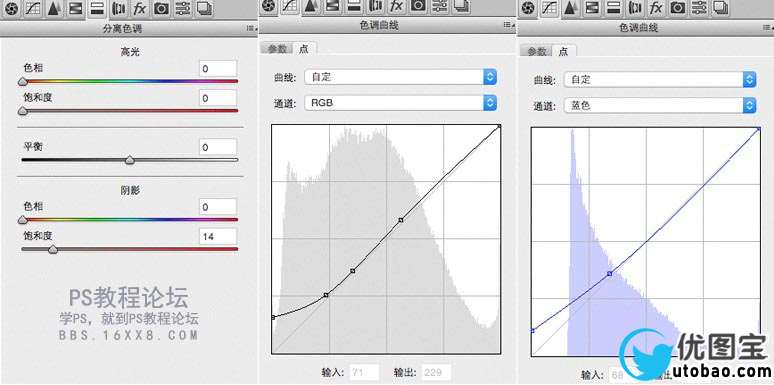
Task: Expand 曲线 自定 dropdown in RGB curve panel
Action: pyautogui.click(x=401, y=77)
